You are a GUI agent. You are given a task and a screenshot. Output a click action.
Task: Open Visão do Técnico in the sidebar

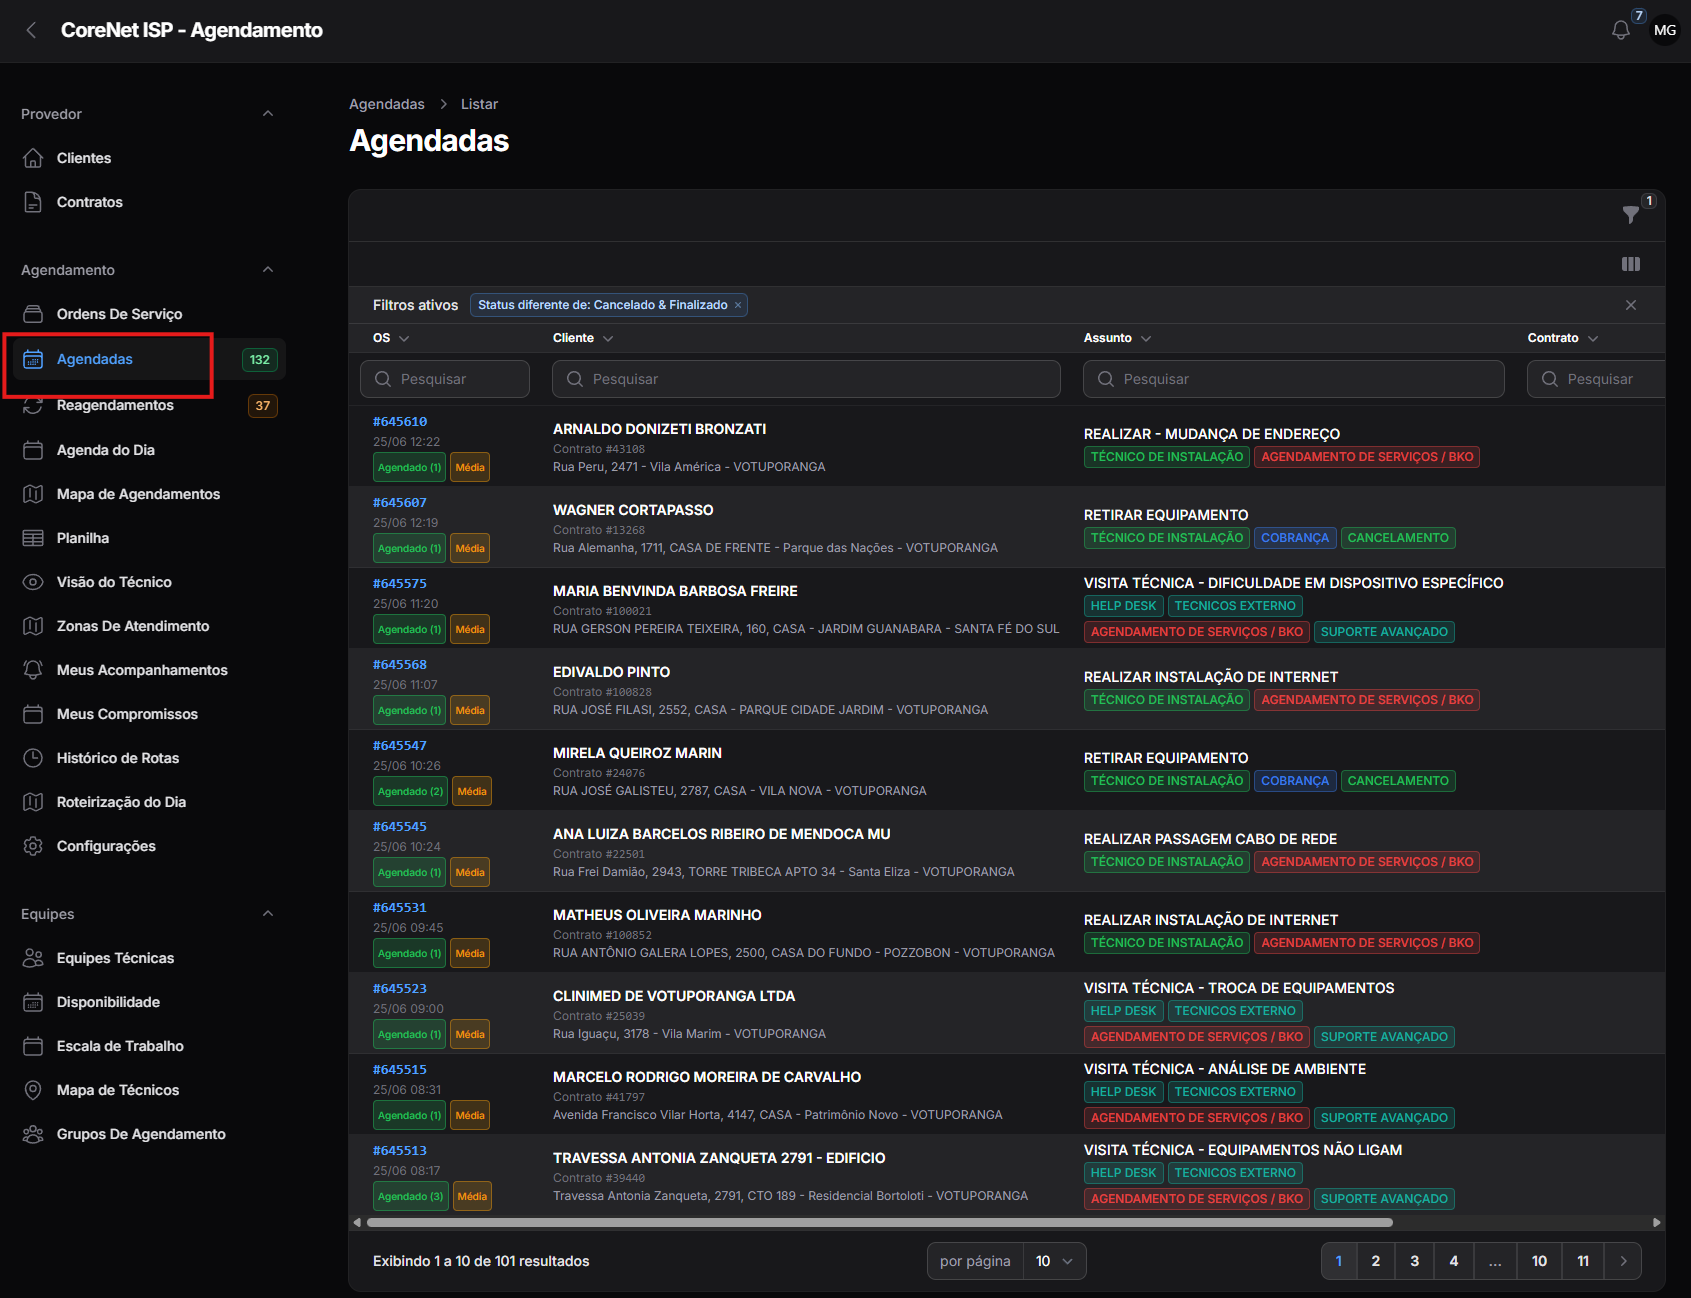tap(114, 582)
